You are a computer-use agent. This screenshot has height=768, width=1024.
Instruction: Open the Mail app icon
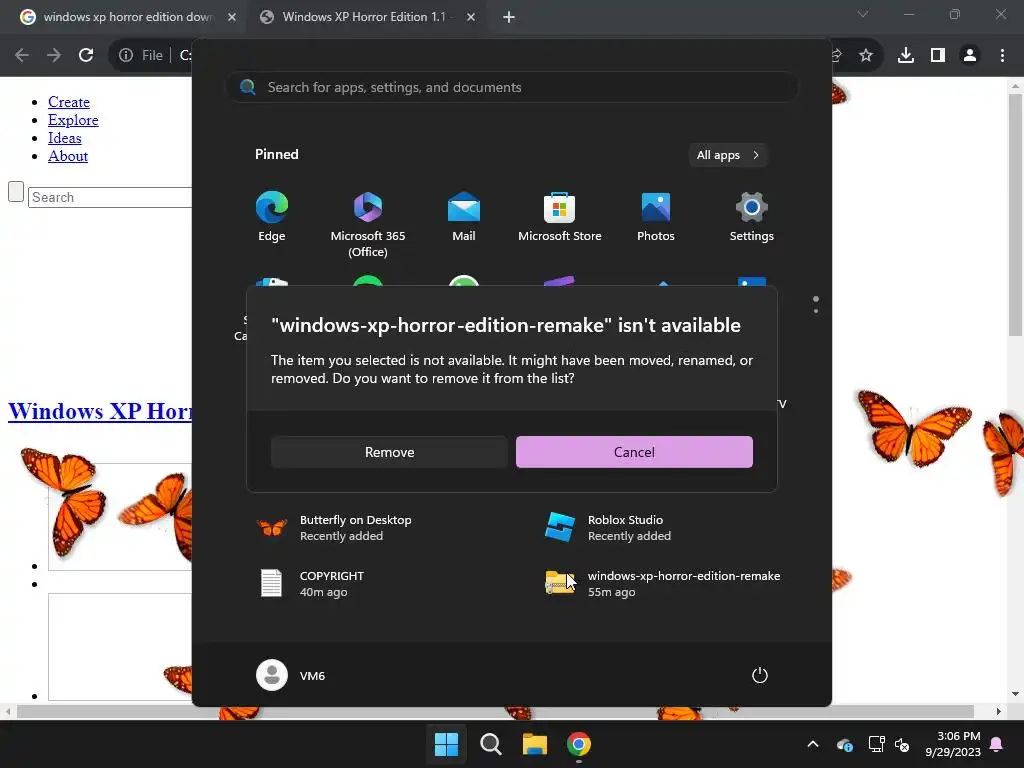pyautogui.click(x=464, y=217)
